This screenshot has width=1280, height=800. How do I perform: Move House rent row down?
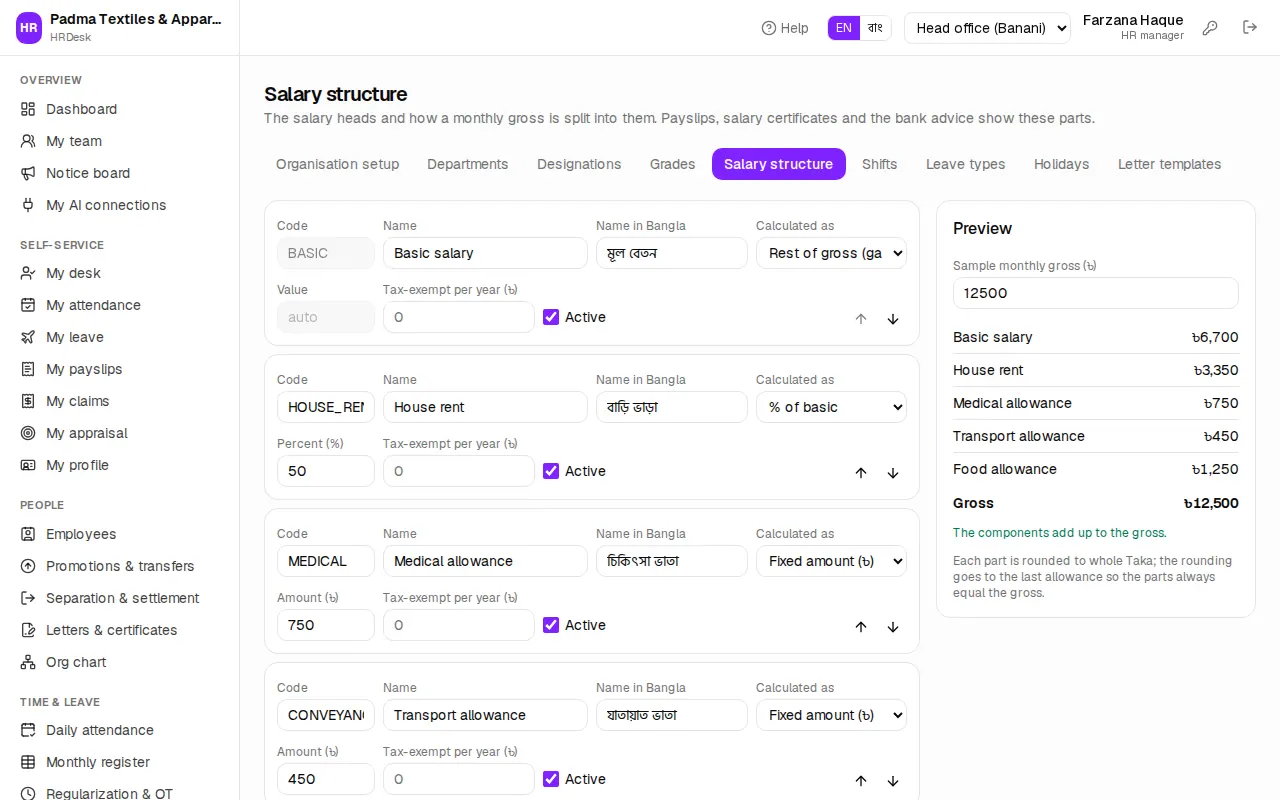click(893, 473)
